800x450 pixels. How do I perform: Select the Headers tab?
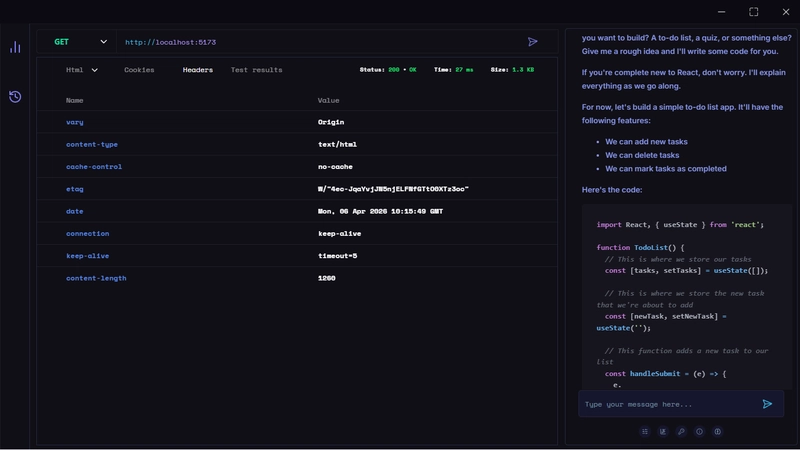(x=197, y=70)
